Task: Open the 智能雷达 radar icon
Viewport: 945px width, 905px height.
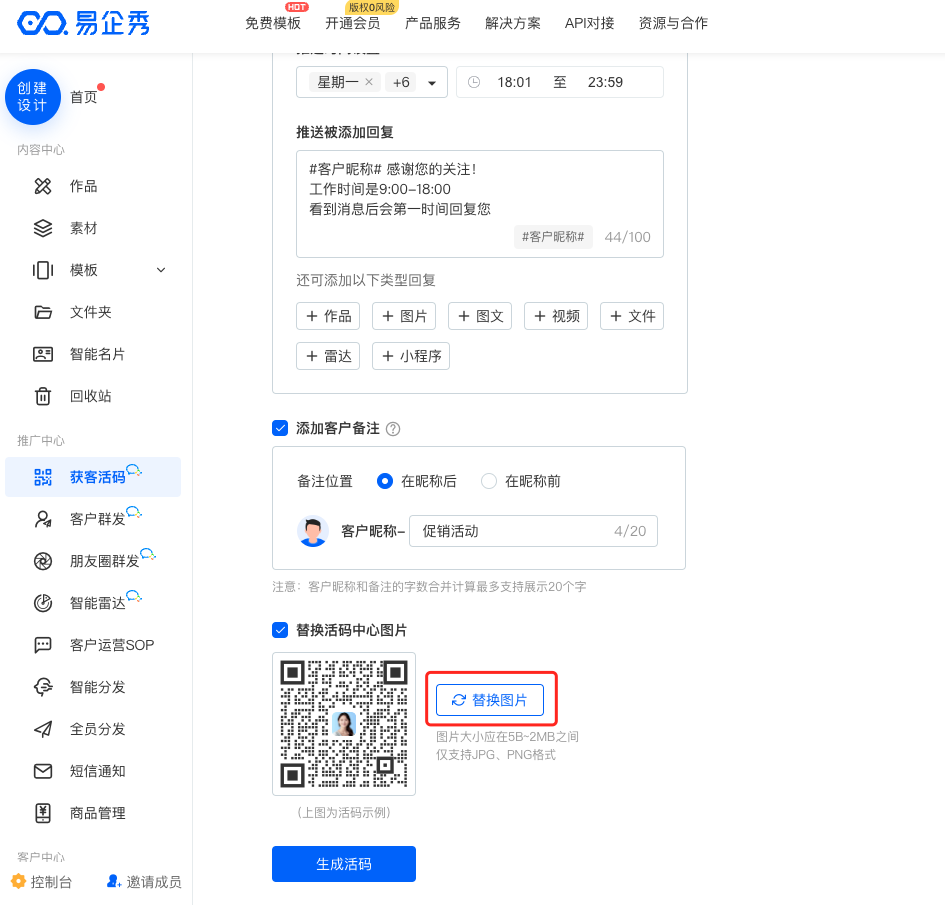Action: (x=43, y=603)
